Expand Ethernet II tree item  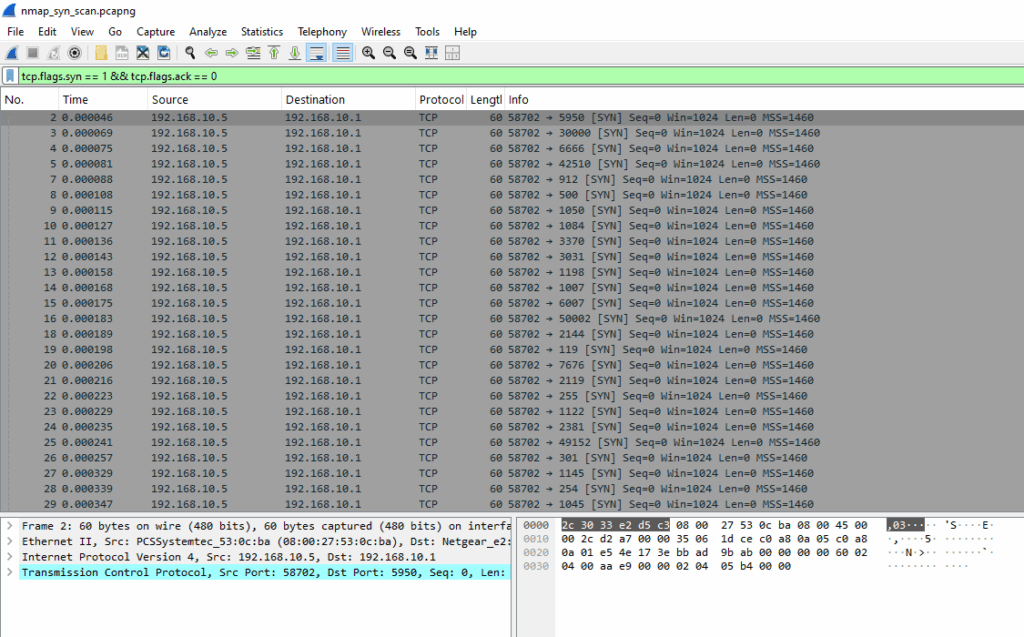click(10, 542)
